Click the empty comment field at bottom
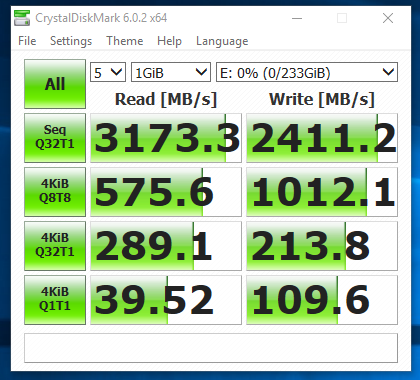This screenshot has height=380, width=420. 211,348
